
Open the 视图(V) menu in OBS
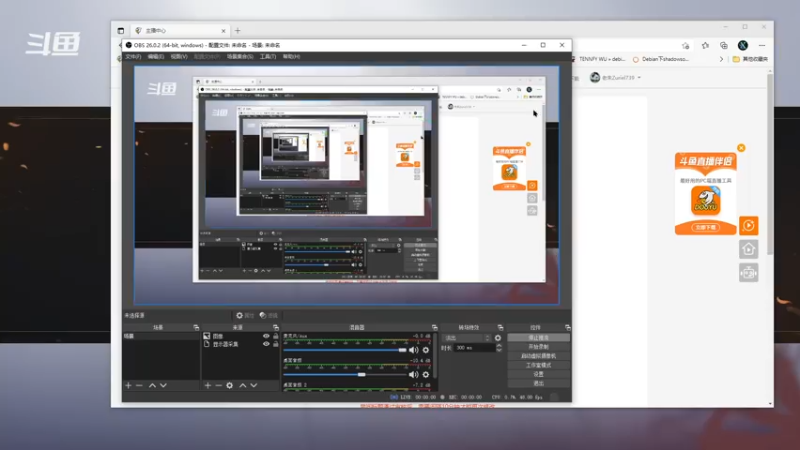179,57
